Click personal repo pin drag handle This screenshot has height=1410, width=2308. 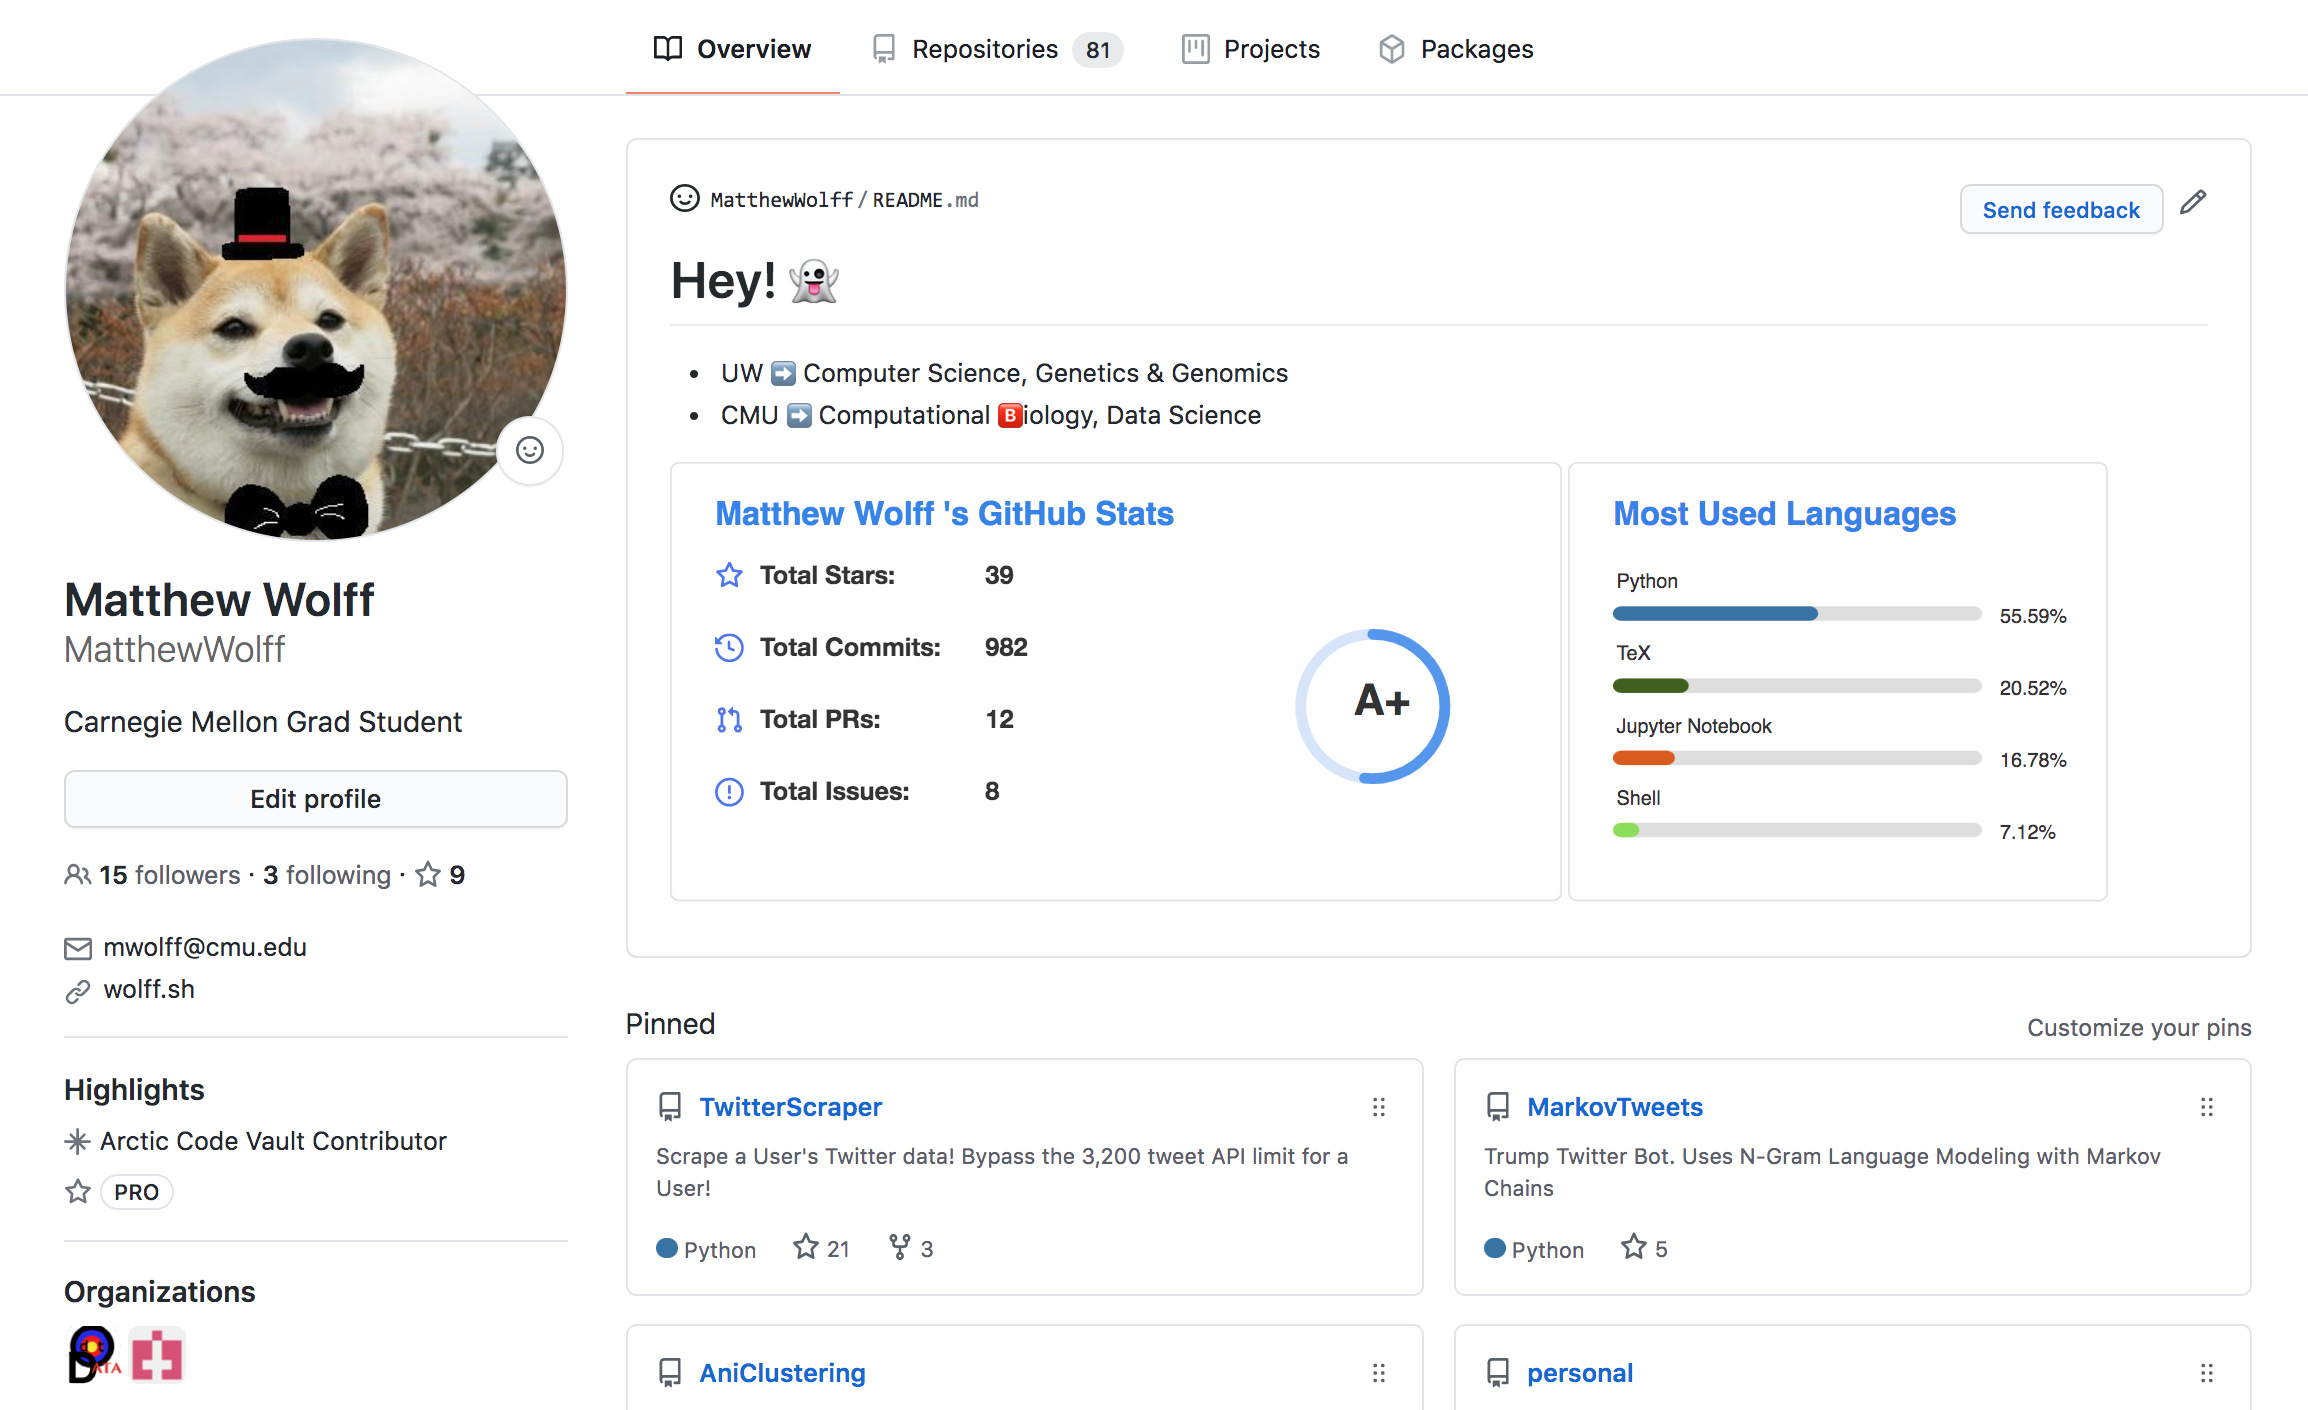(2207, 1373)
